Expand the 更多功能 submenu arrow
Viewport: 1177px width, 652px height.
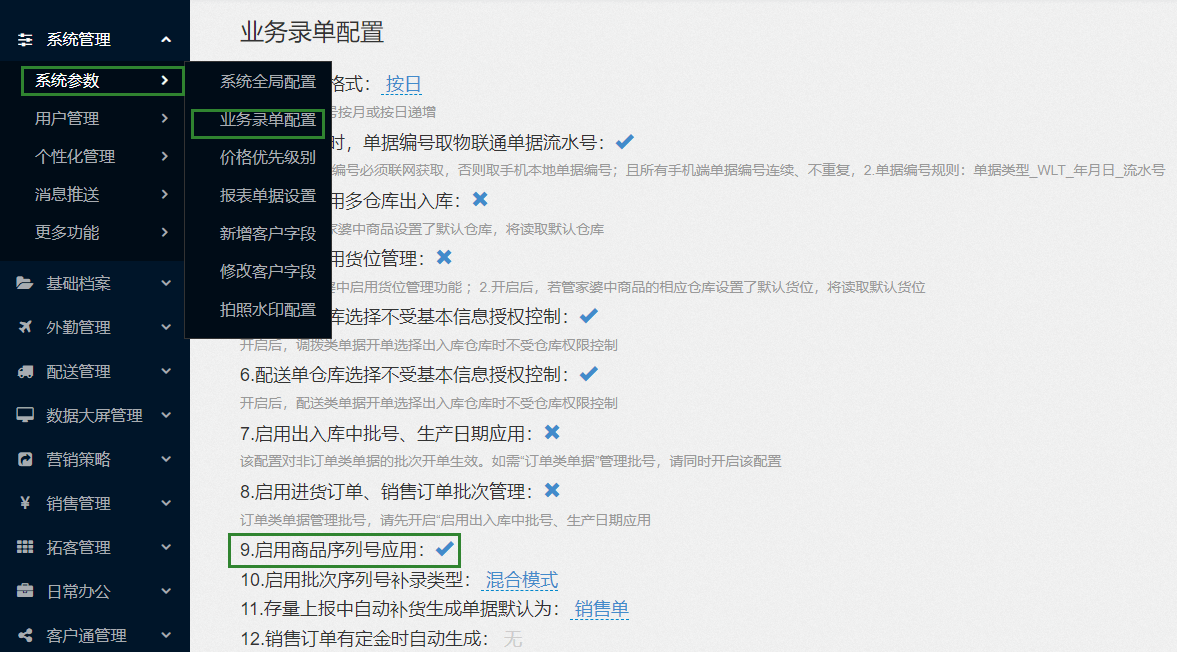click(164, 233)
